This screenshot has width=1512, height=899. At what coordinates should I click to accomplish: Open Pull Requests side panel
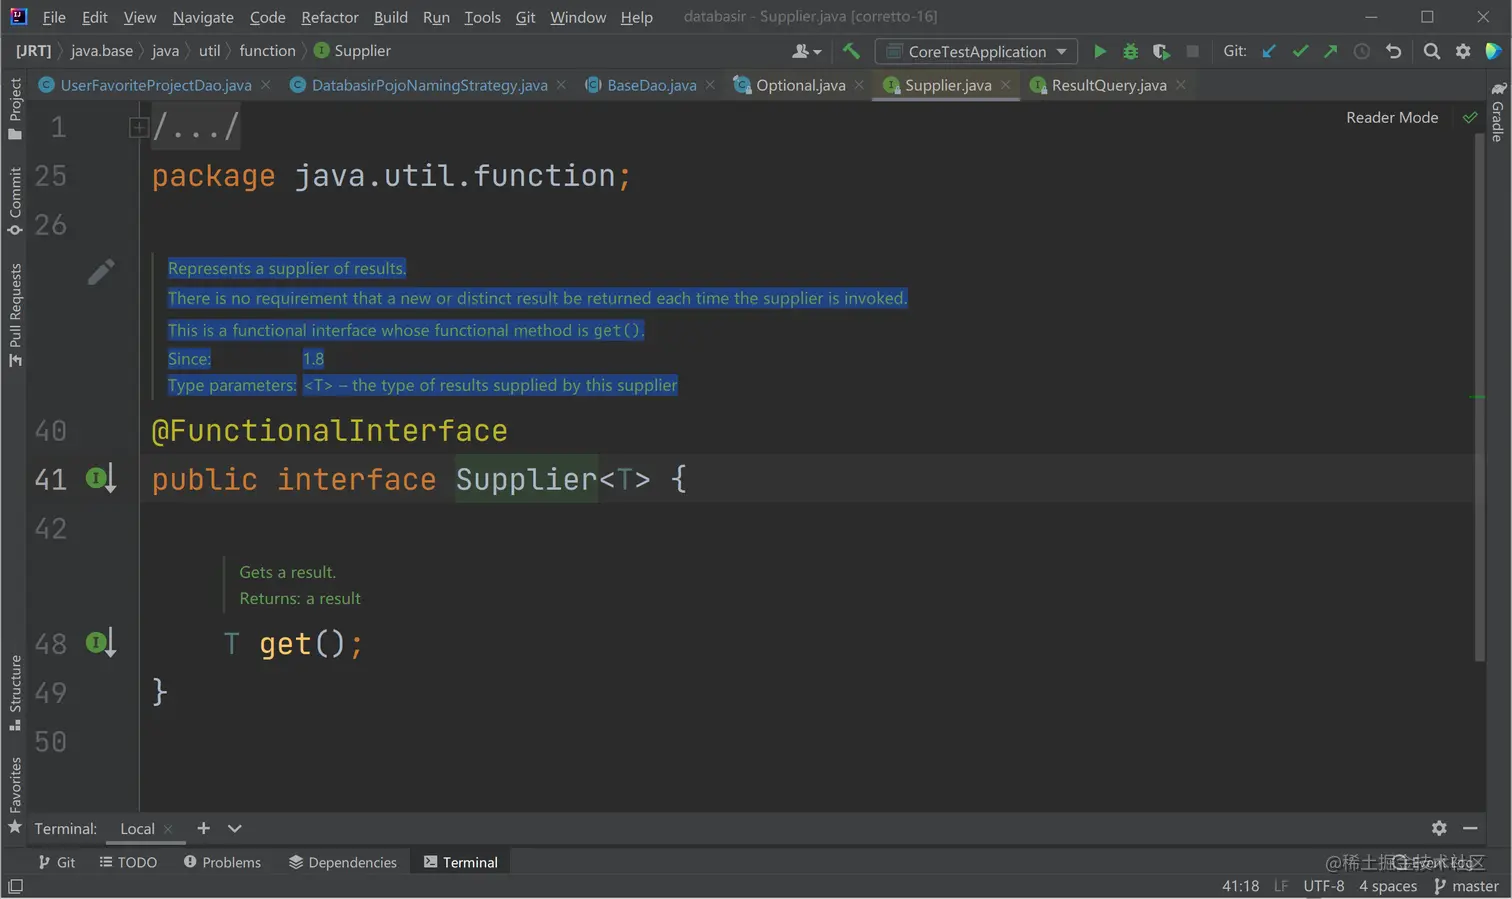(x=15, y=314)
